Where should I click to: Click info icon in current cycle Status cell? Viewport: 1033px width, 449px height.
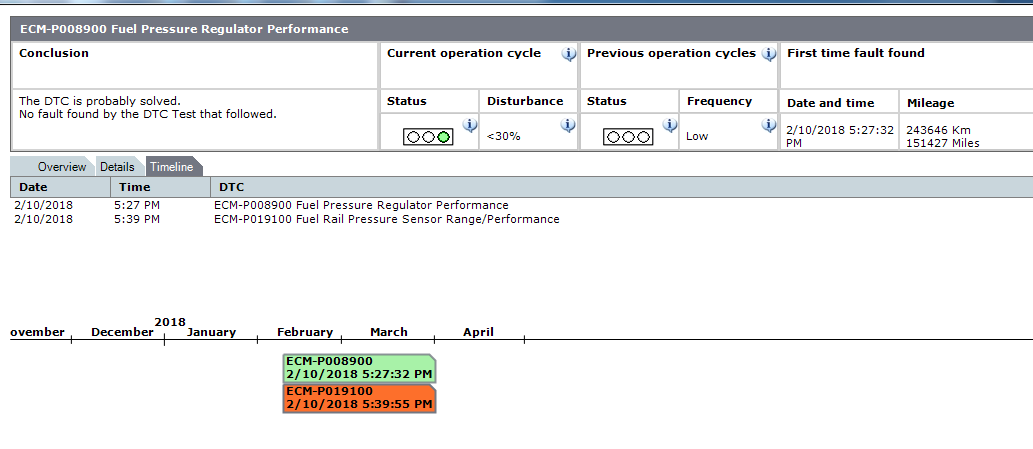pyautogui.click(x=469, y=125)
